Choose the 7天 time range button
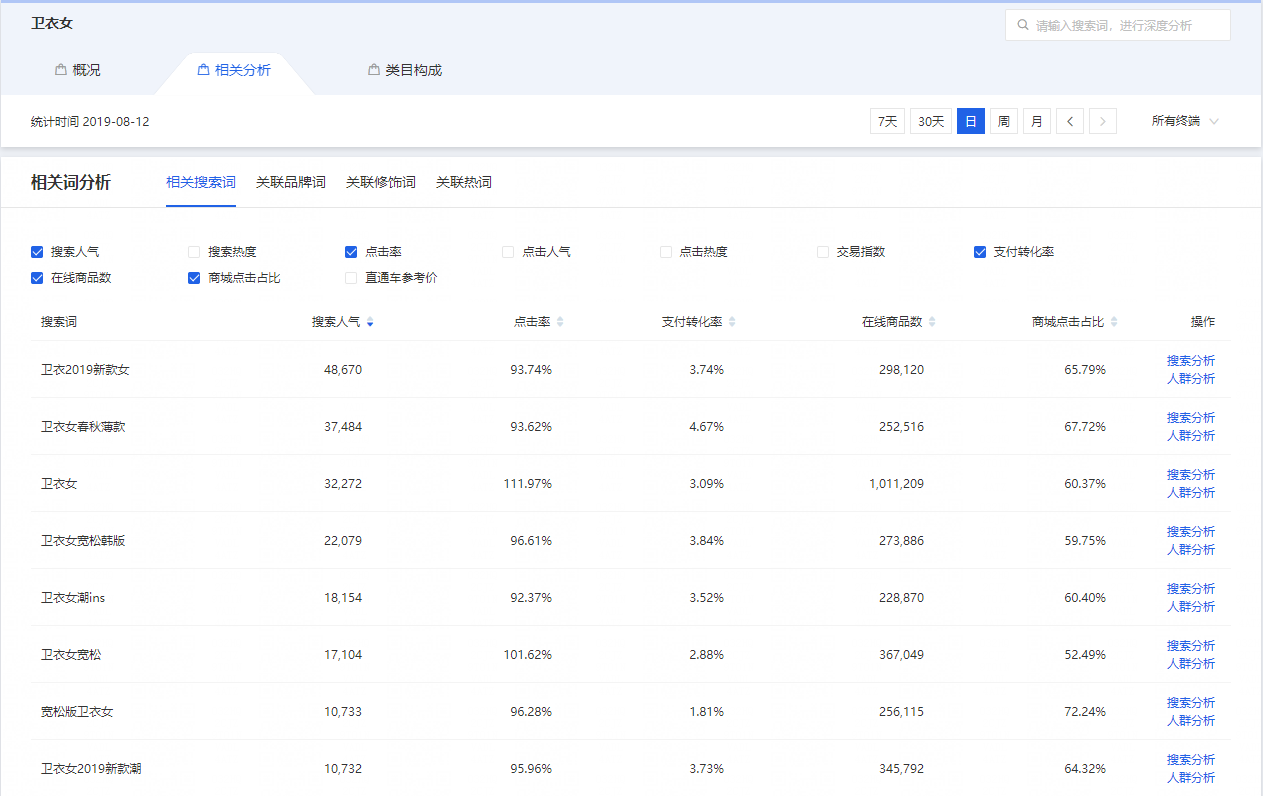1263x796 pixels. coord(887,122)
